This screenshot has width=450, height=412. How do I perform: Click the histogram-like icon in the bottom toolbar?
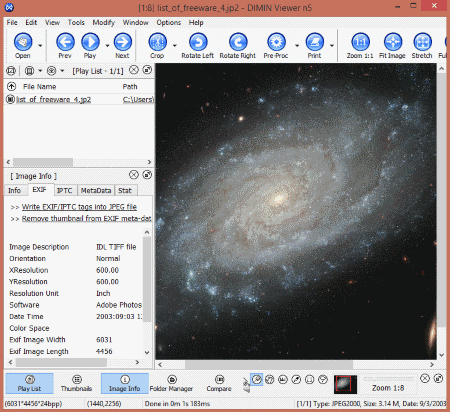coord(283,379)
